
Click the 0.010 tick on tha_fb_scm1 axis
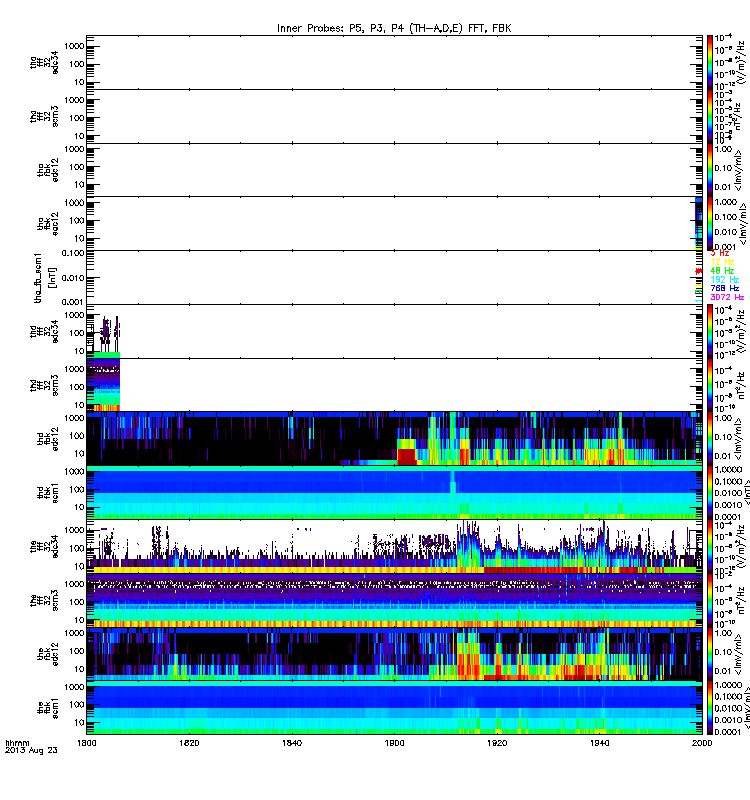pos(73,278)
